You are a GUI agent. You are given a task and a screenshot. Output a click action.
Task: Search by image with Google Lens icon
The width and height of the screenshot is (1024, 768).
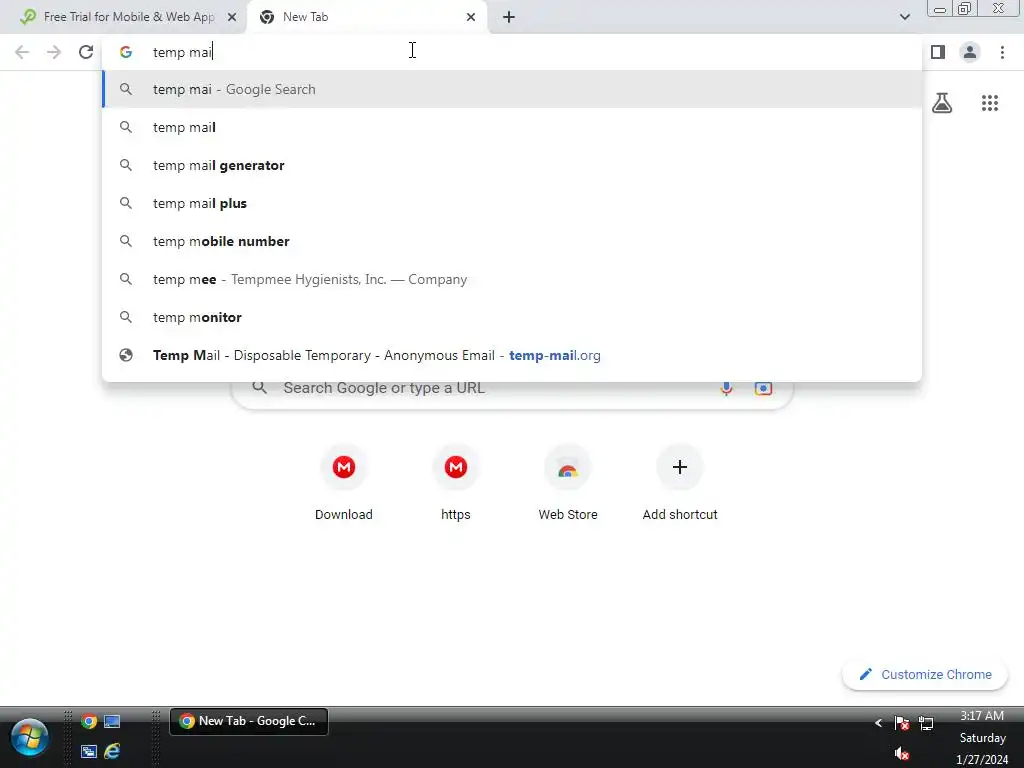click(763, 389)
